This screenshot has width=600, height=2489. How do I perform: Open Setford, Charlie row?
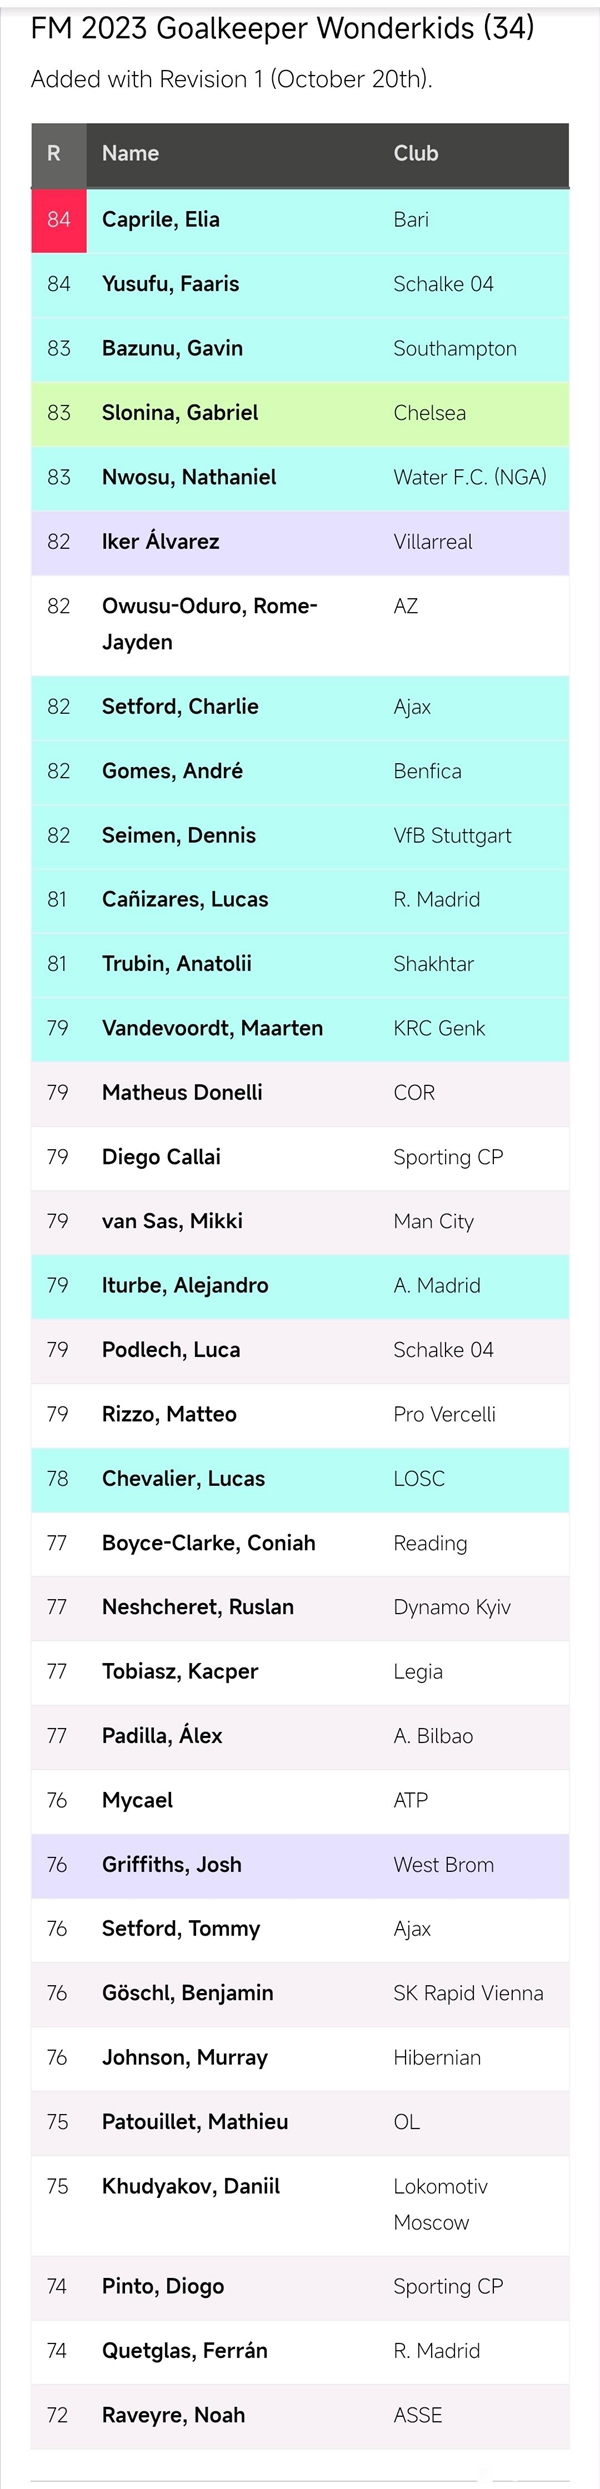click(300, 707)
